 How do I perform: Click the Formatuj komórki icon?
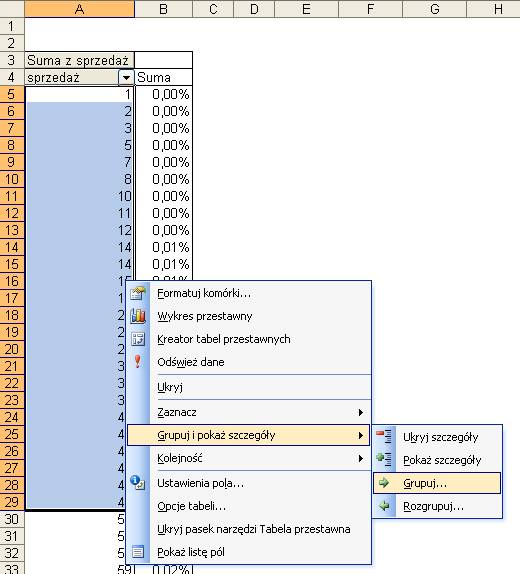[138, 293]
